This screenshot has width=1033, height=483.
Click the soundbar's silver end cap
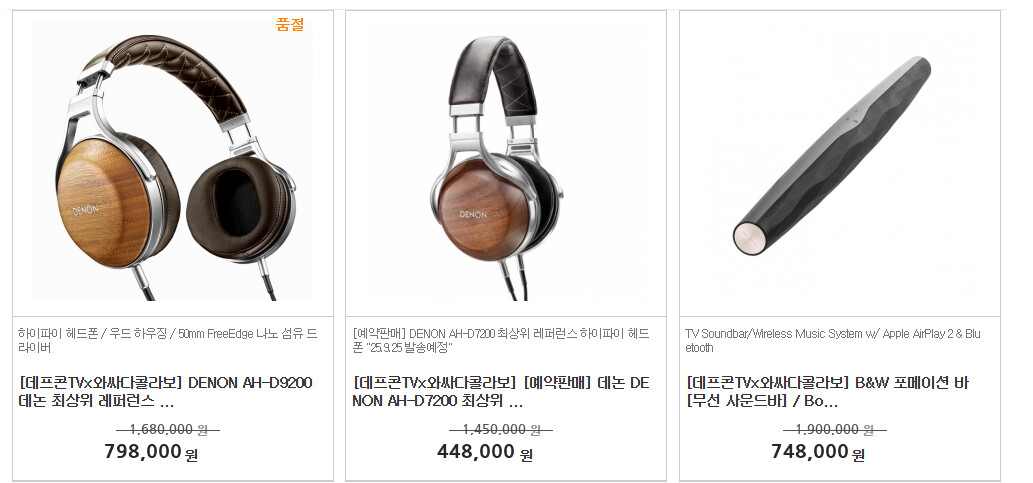[750, 238]
